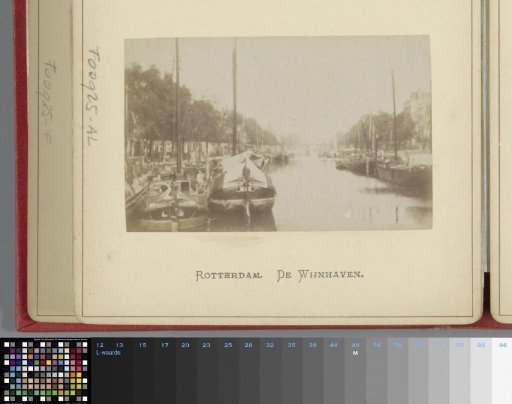Select the grayscale patch labeled 15
The height and width of the screenshot is (404, 512).
[143, 371]
